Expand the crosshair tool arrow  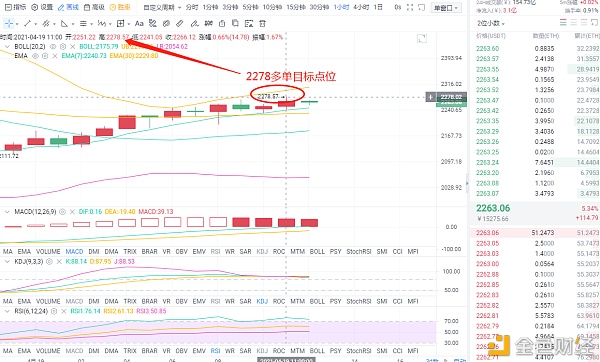[x=17, y=24]
